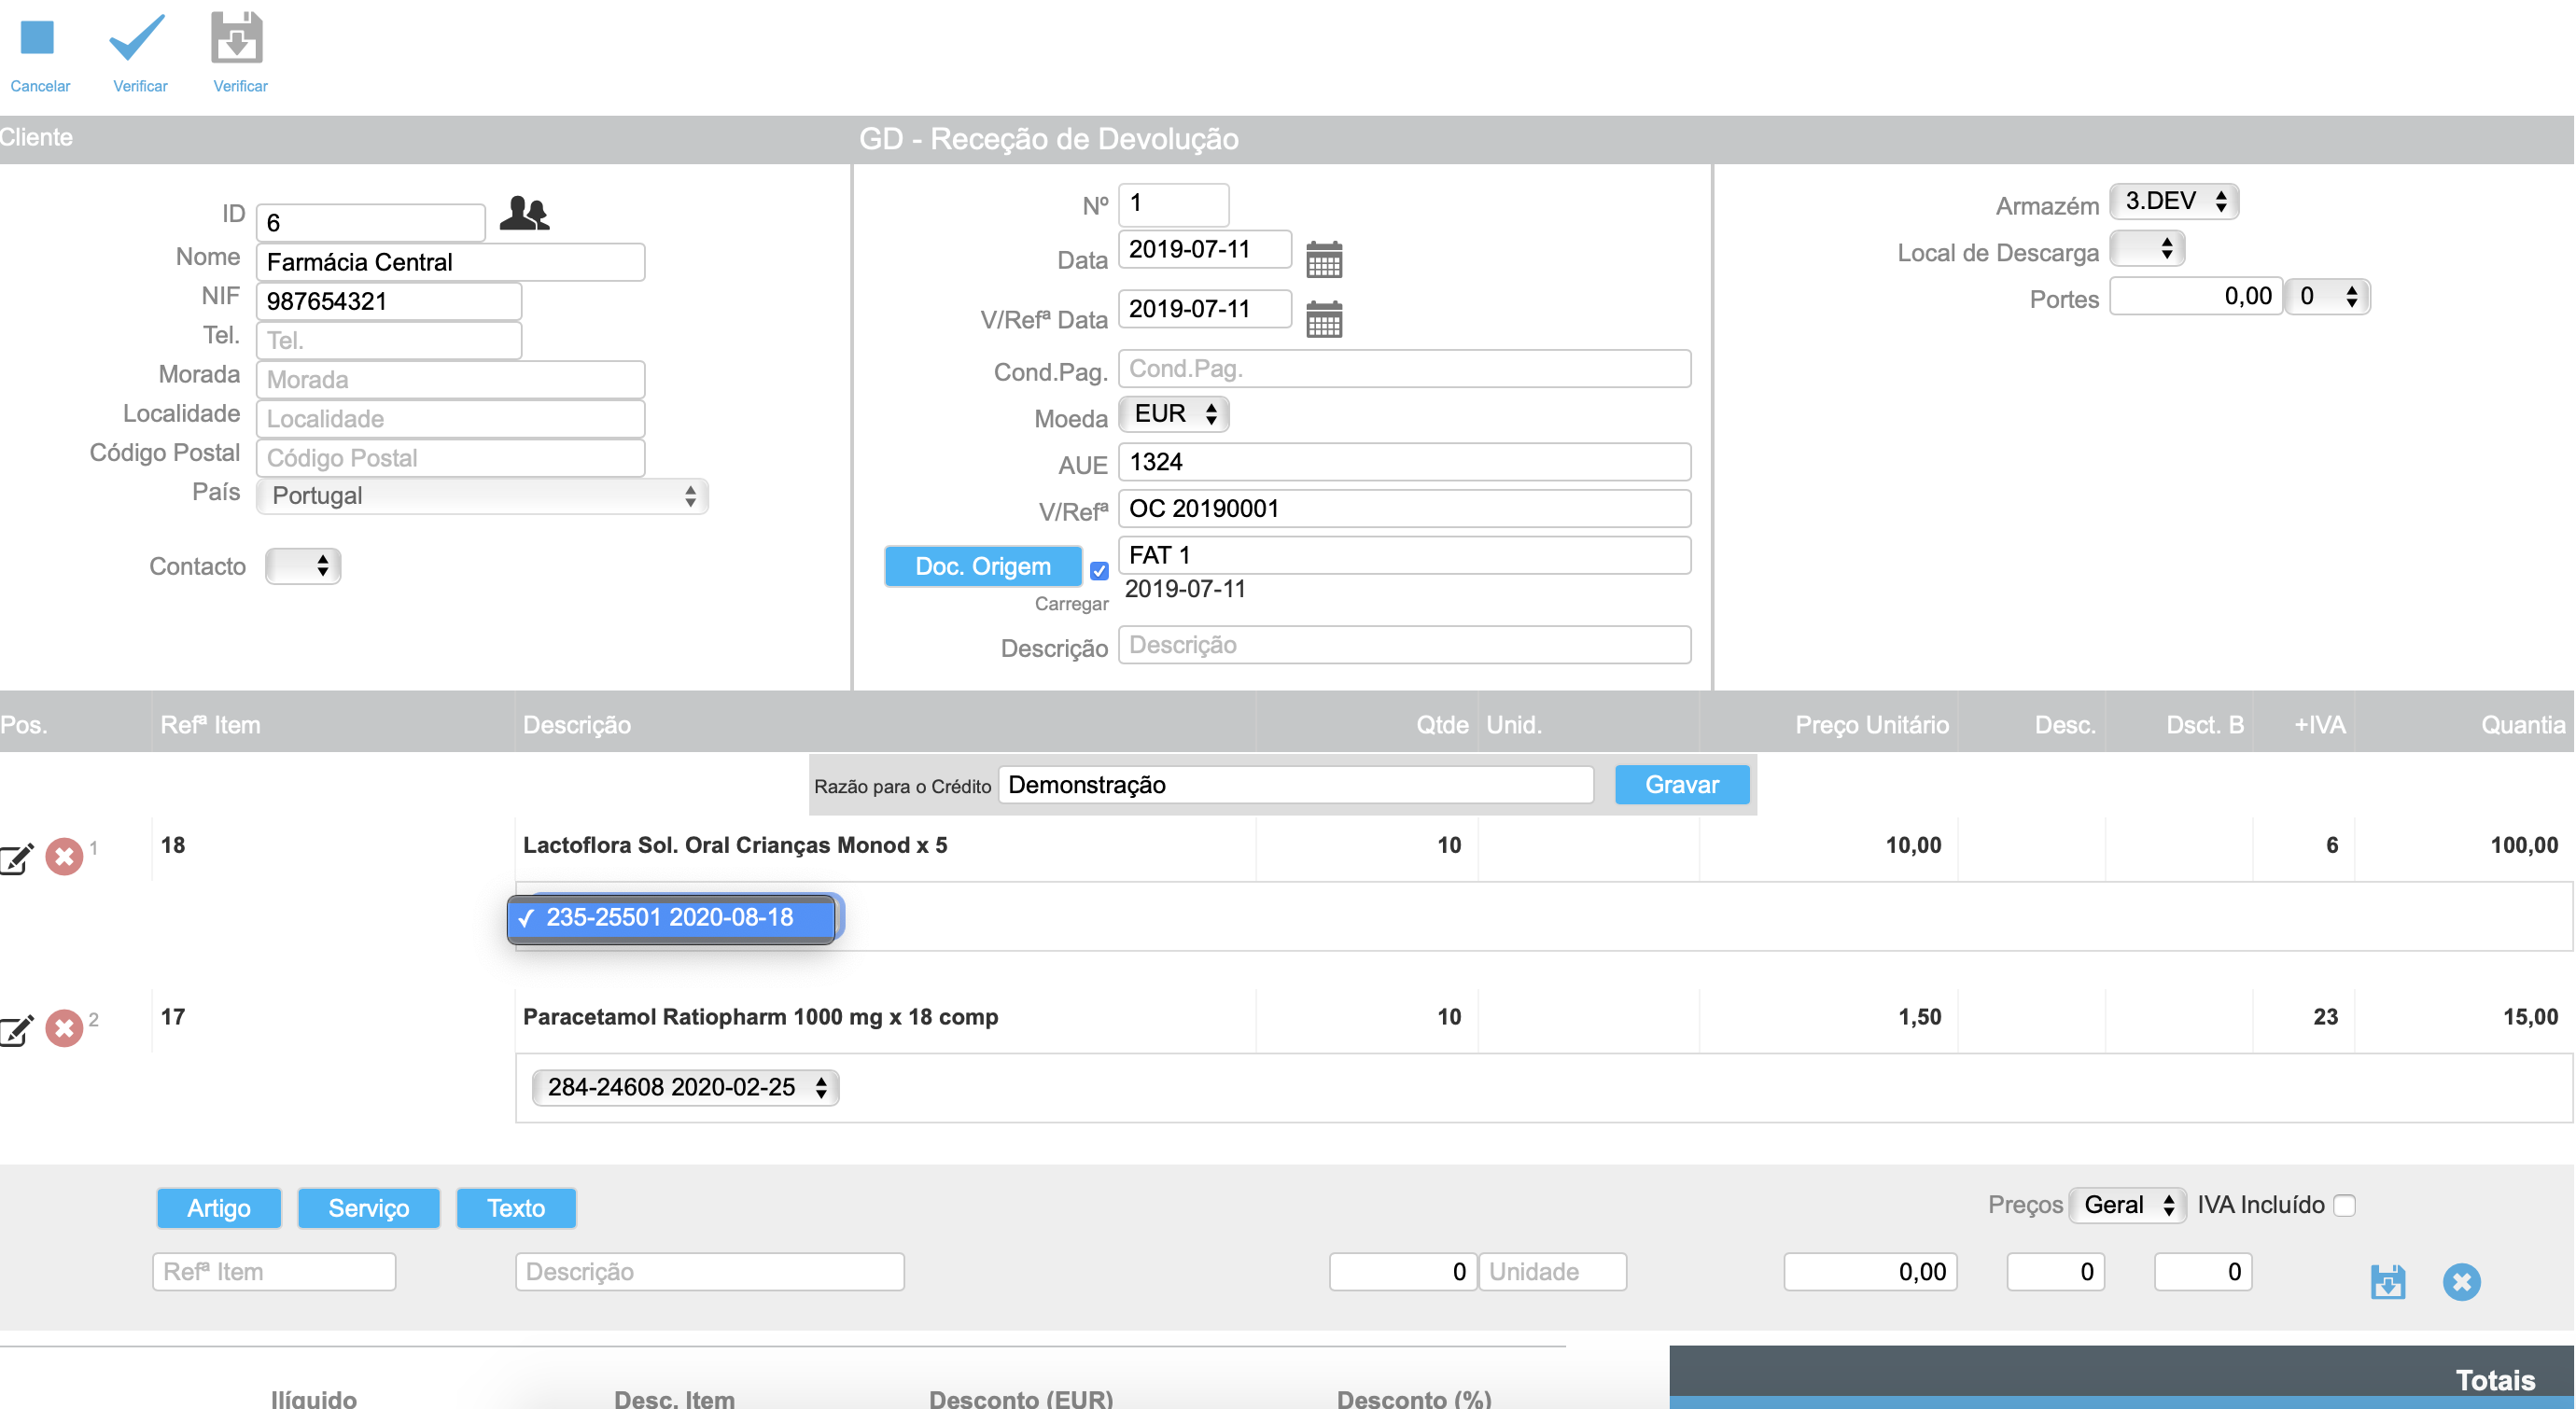Delete line 1 Lactoflora red cross icon
Screen dimensions: 2576x1409
tap(65, 856)
